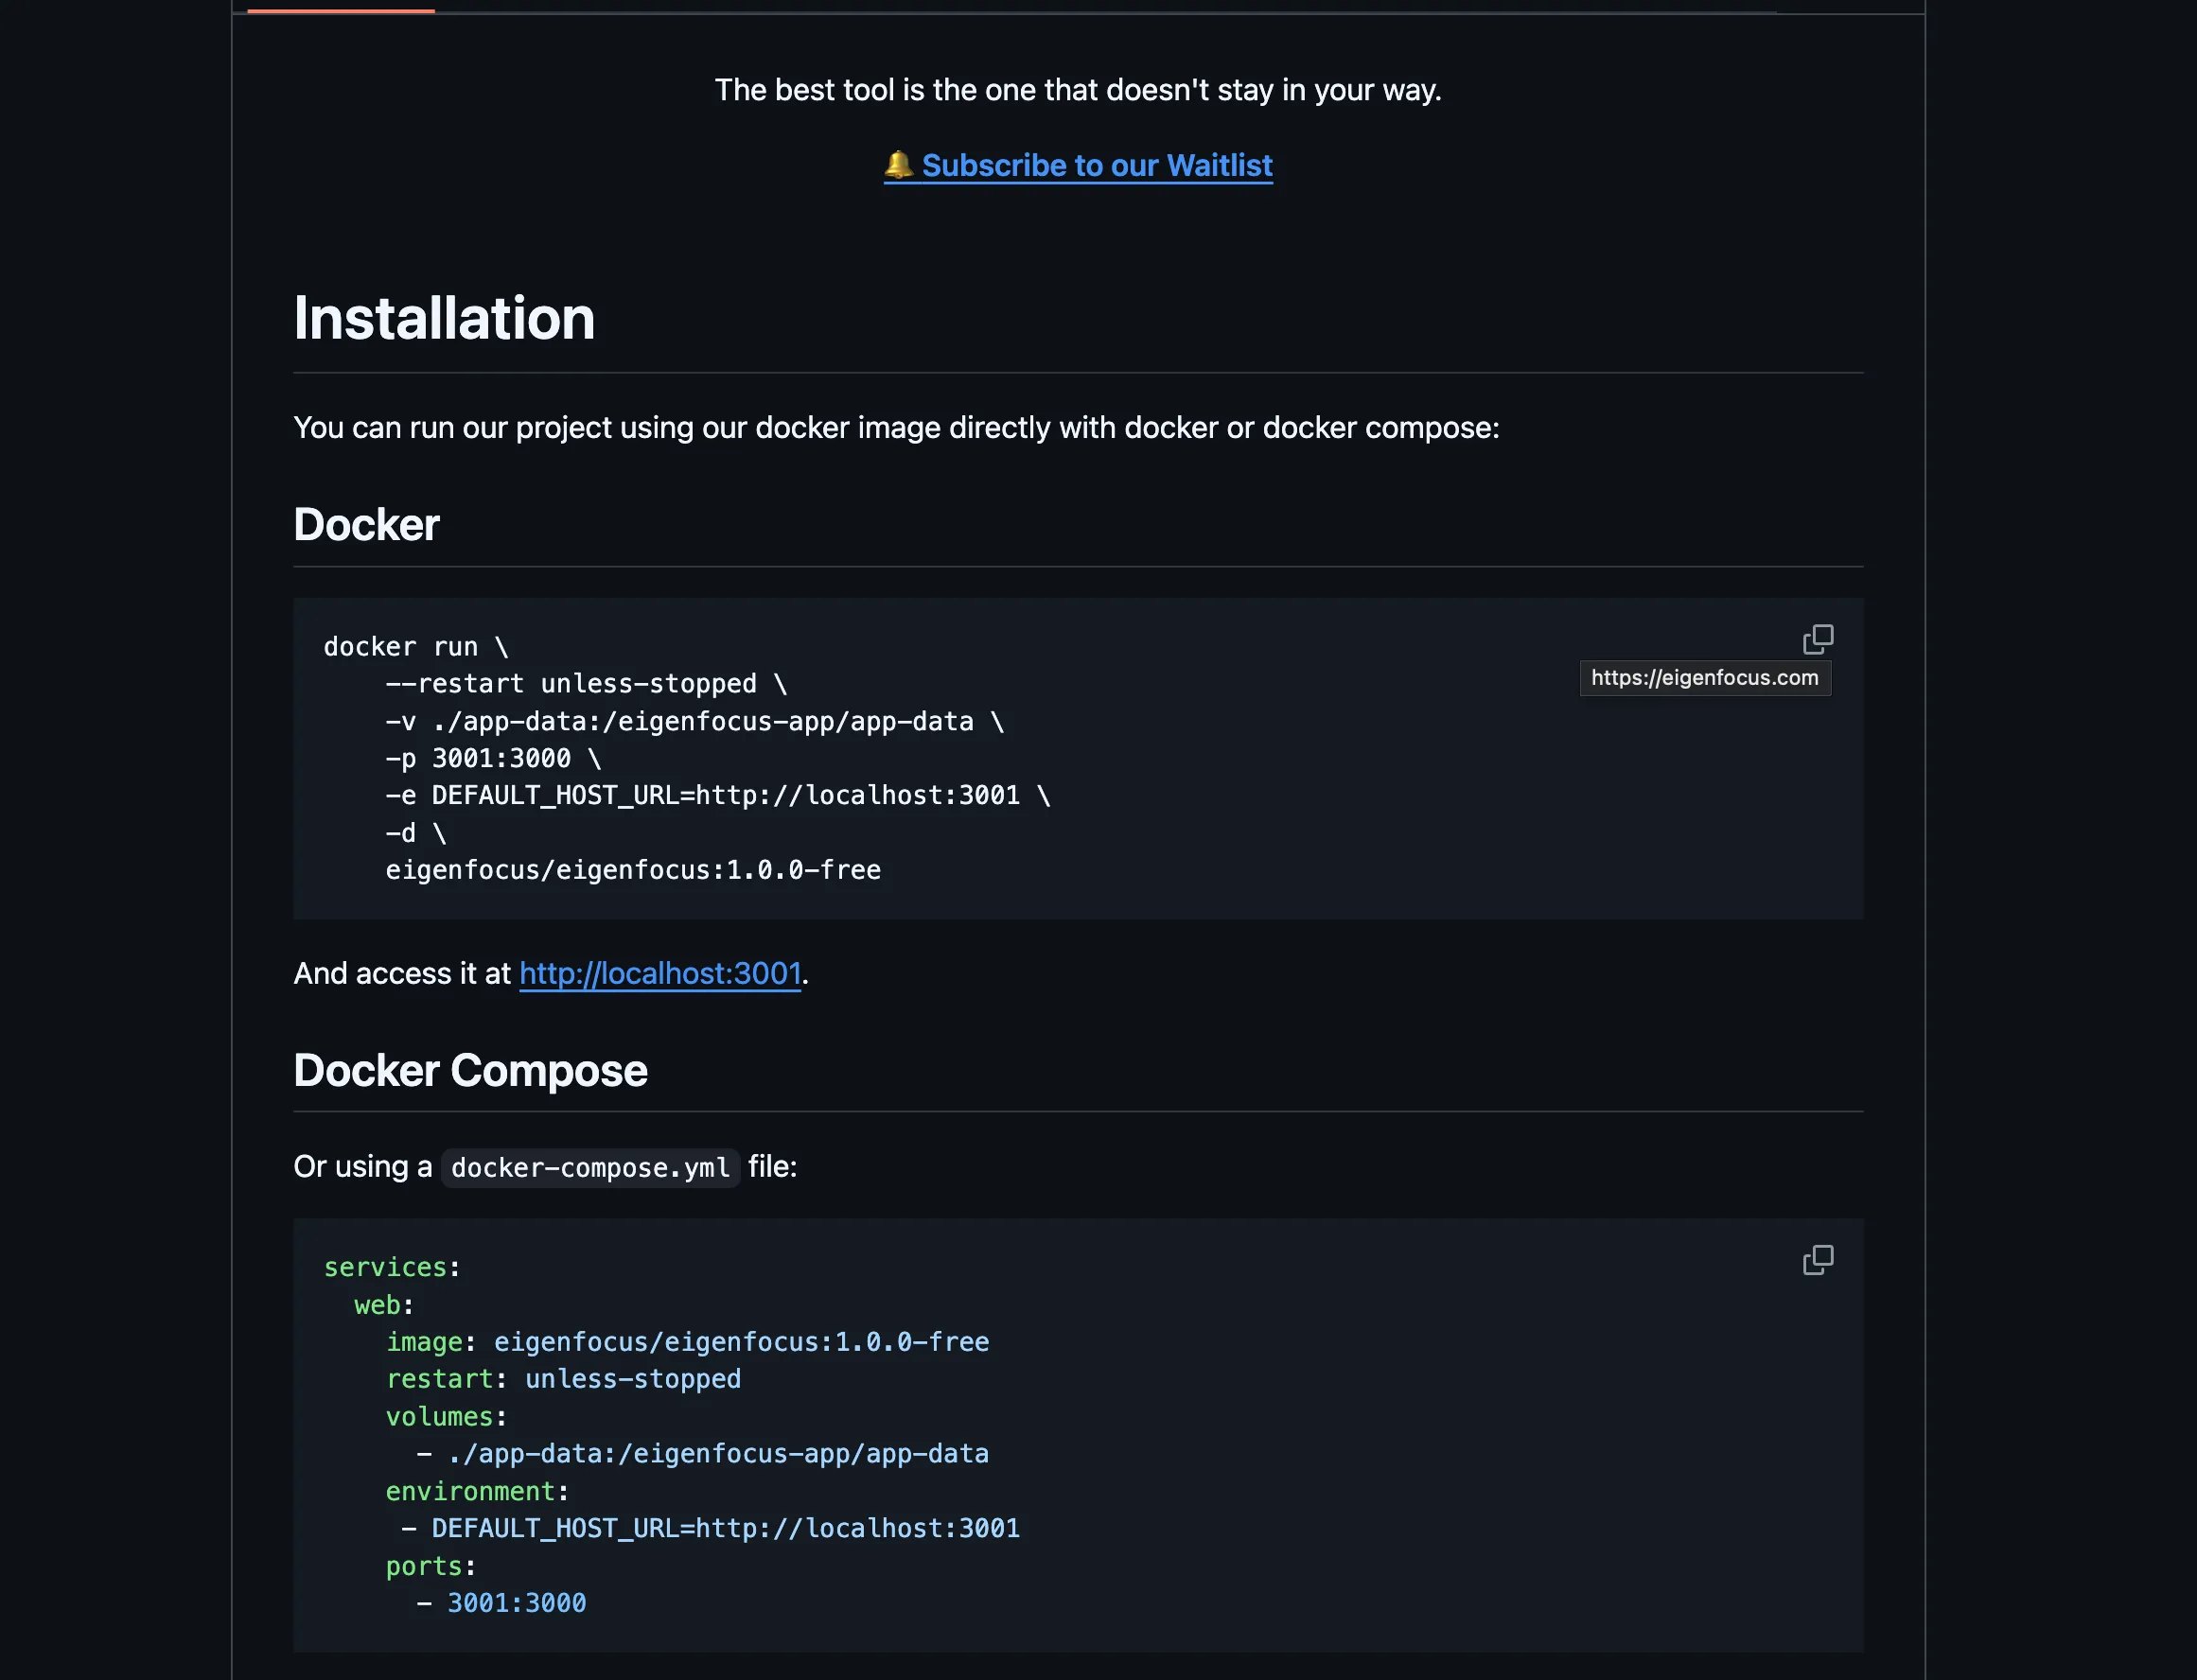Image resolution: width=2197 pixels, height=1680 pixels.
Task: Click the 'You can run our project' paragraph
Action: 896,428
